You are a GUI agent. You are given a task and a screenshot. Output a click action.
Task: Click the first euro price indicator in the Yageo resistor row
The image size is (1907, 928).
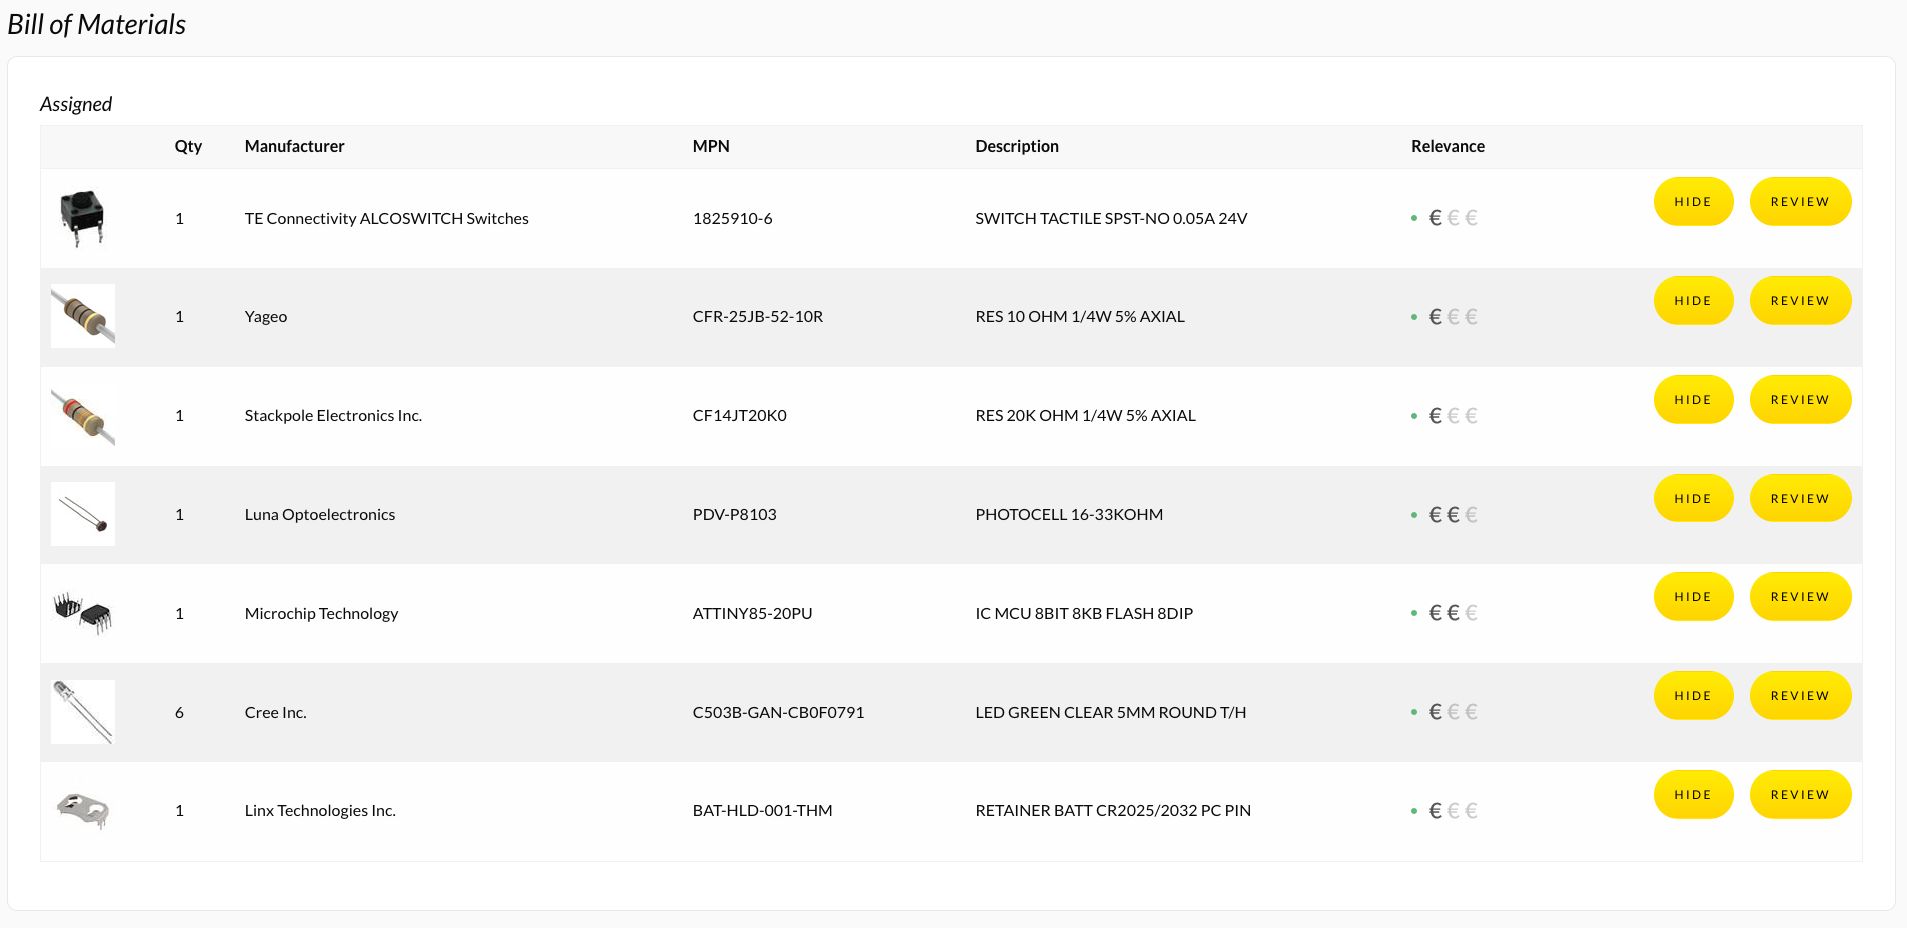[x=1436, y=315]
